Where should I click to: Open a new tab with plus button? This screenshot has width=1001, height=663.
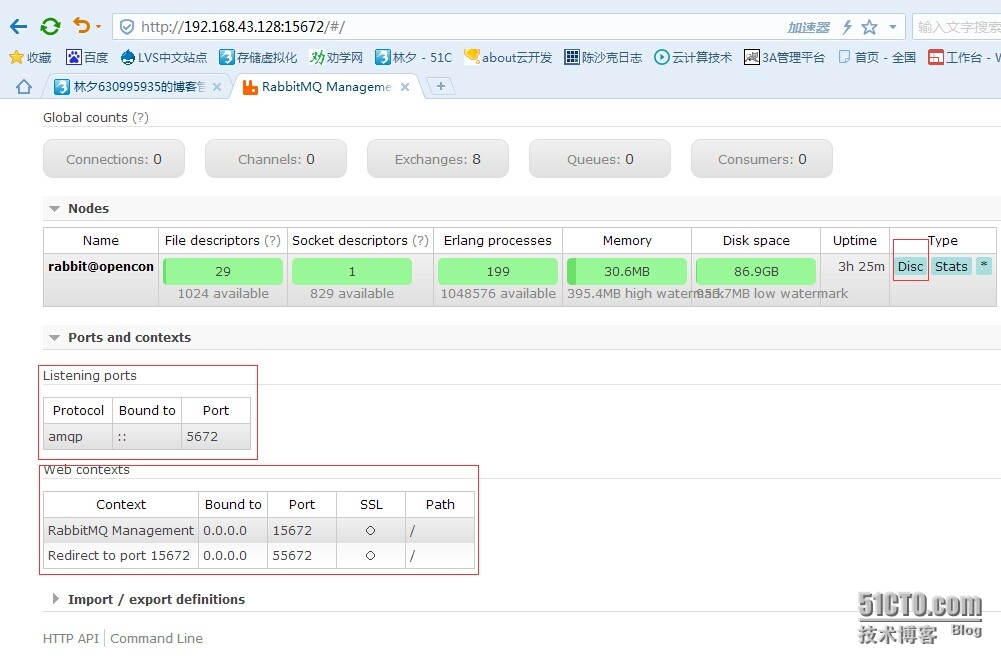coord(440,86)
